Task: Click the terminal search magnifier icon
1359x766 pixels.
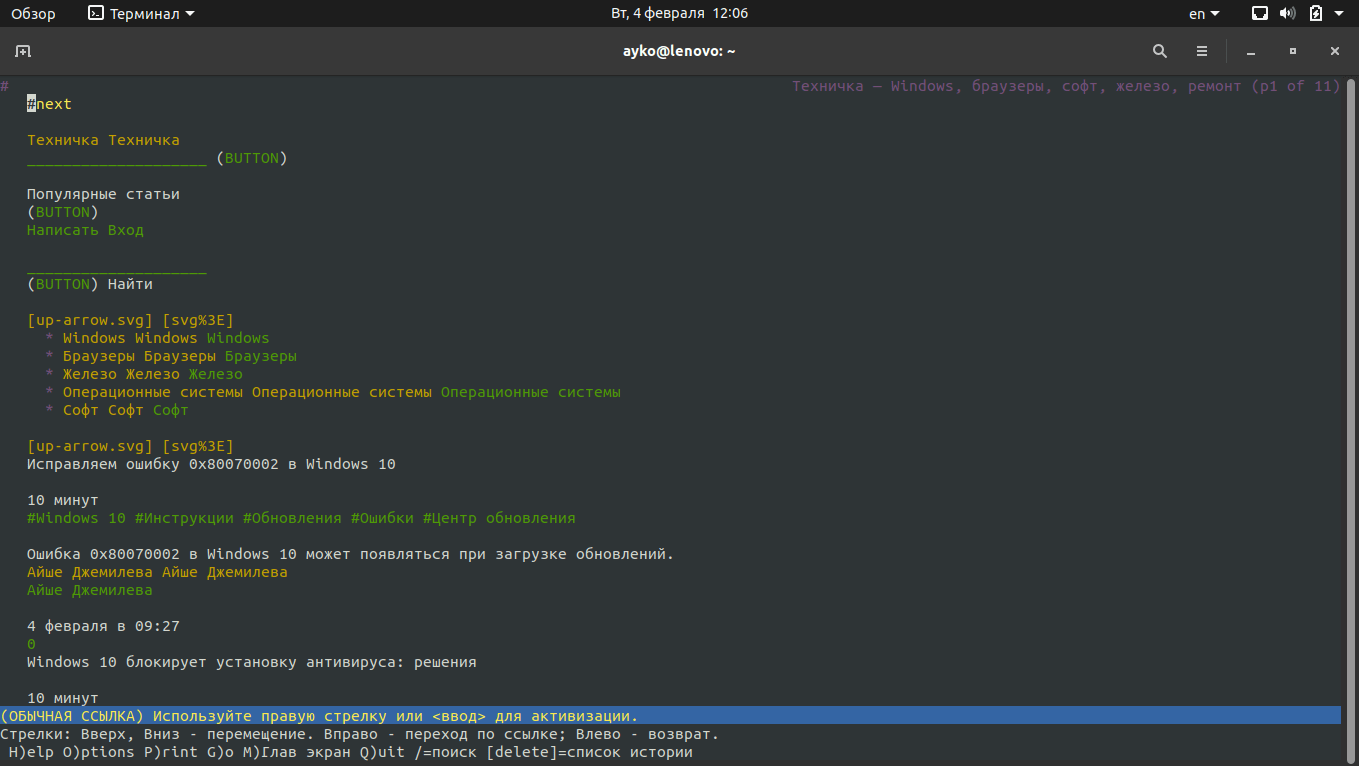Action: point(1160,51)
